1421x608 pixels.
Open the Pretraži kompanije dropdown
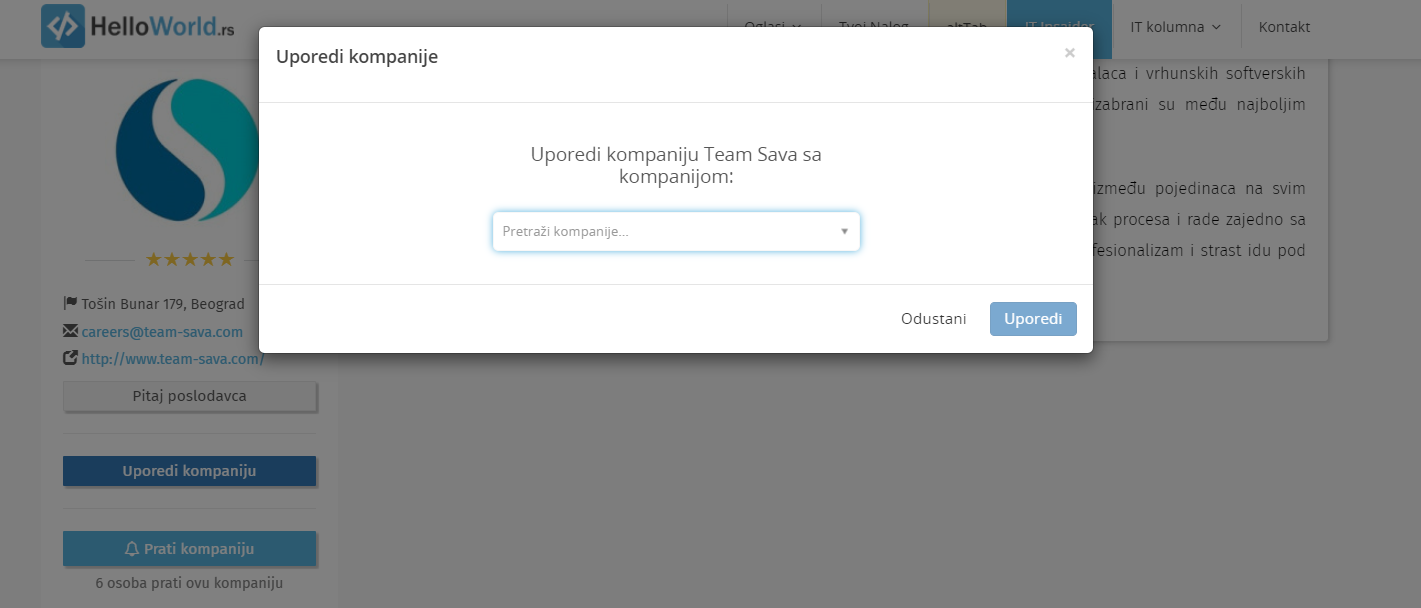pos(676,231)
